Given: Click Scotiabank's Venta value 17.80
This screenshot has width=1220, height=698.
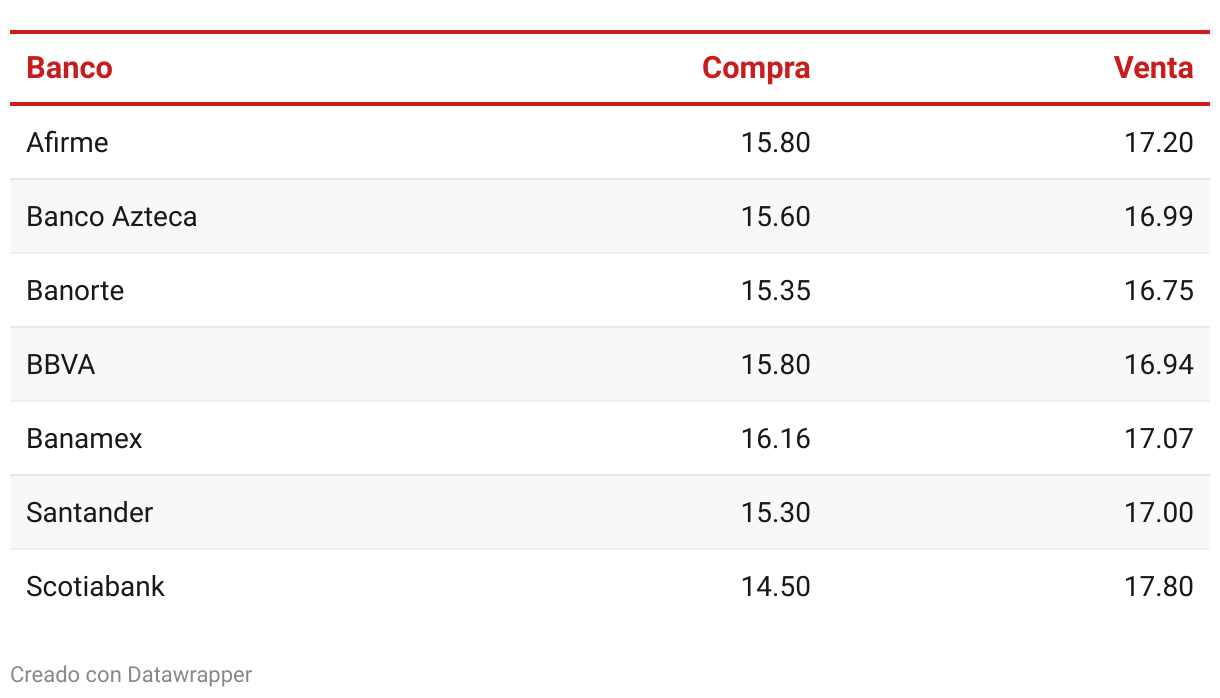Looking at the screenshot, I should tap(1159, 586).
